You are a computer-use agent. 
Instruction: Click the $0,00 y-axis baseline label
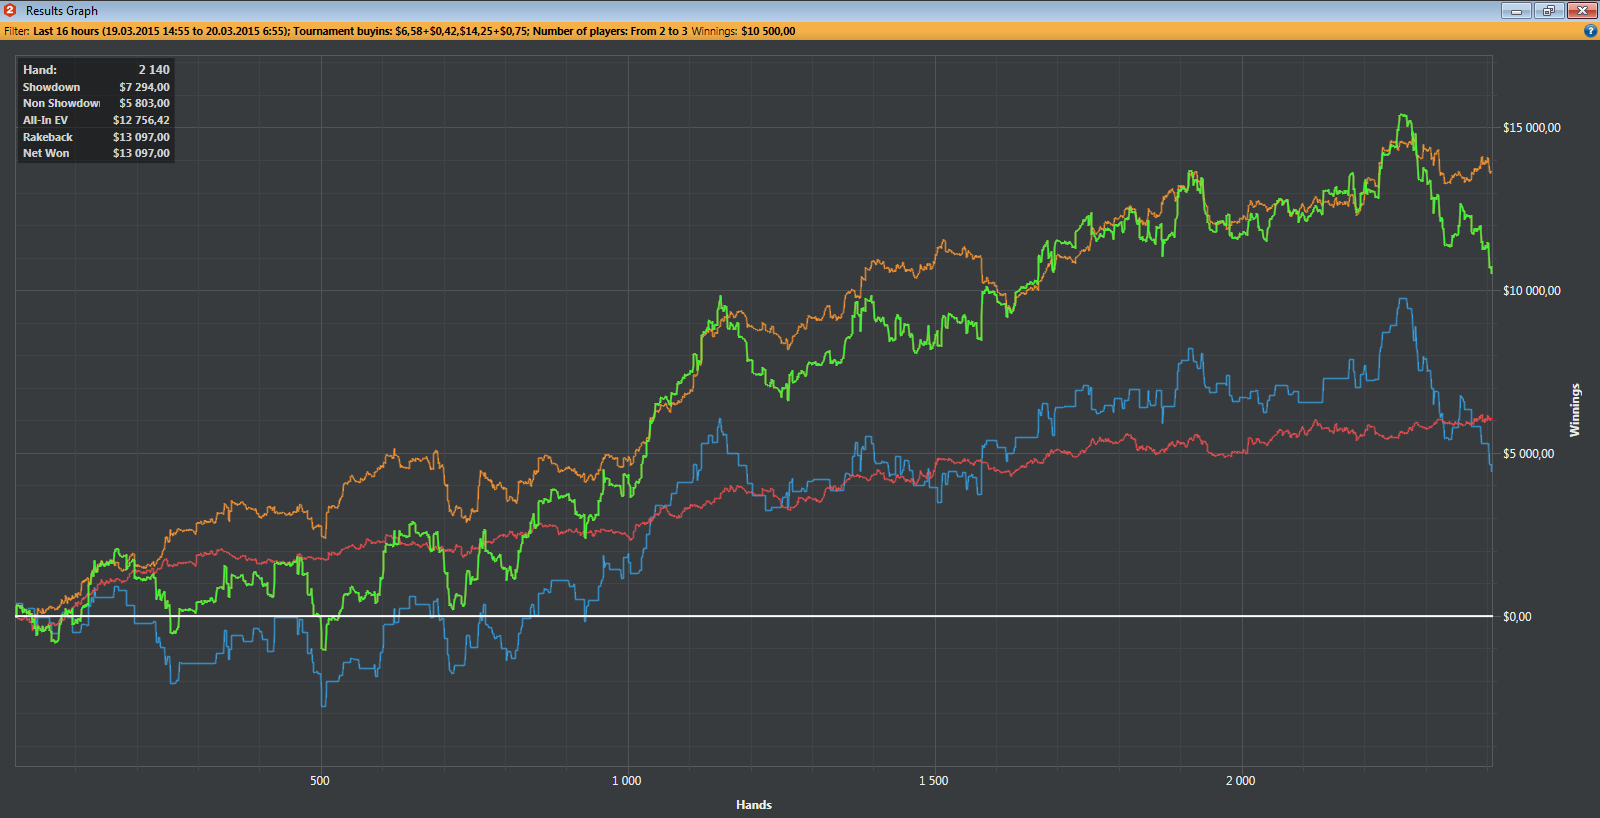[x=1517, y=617]
